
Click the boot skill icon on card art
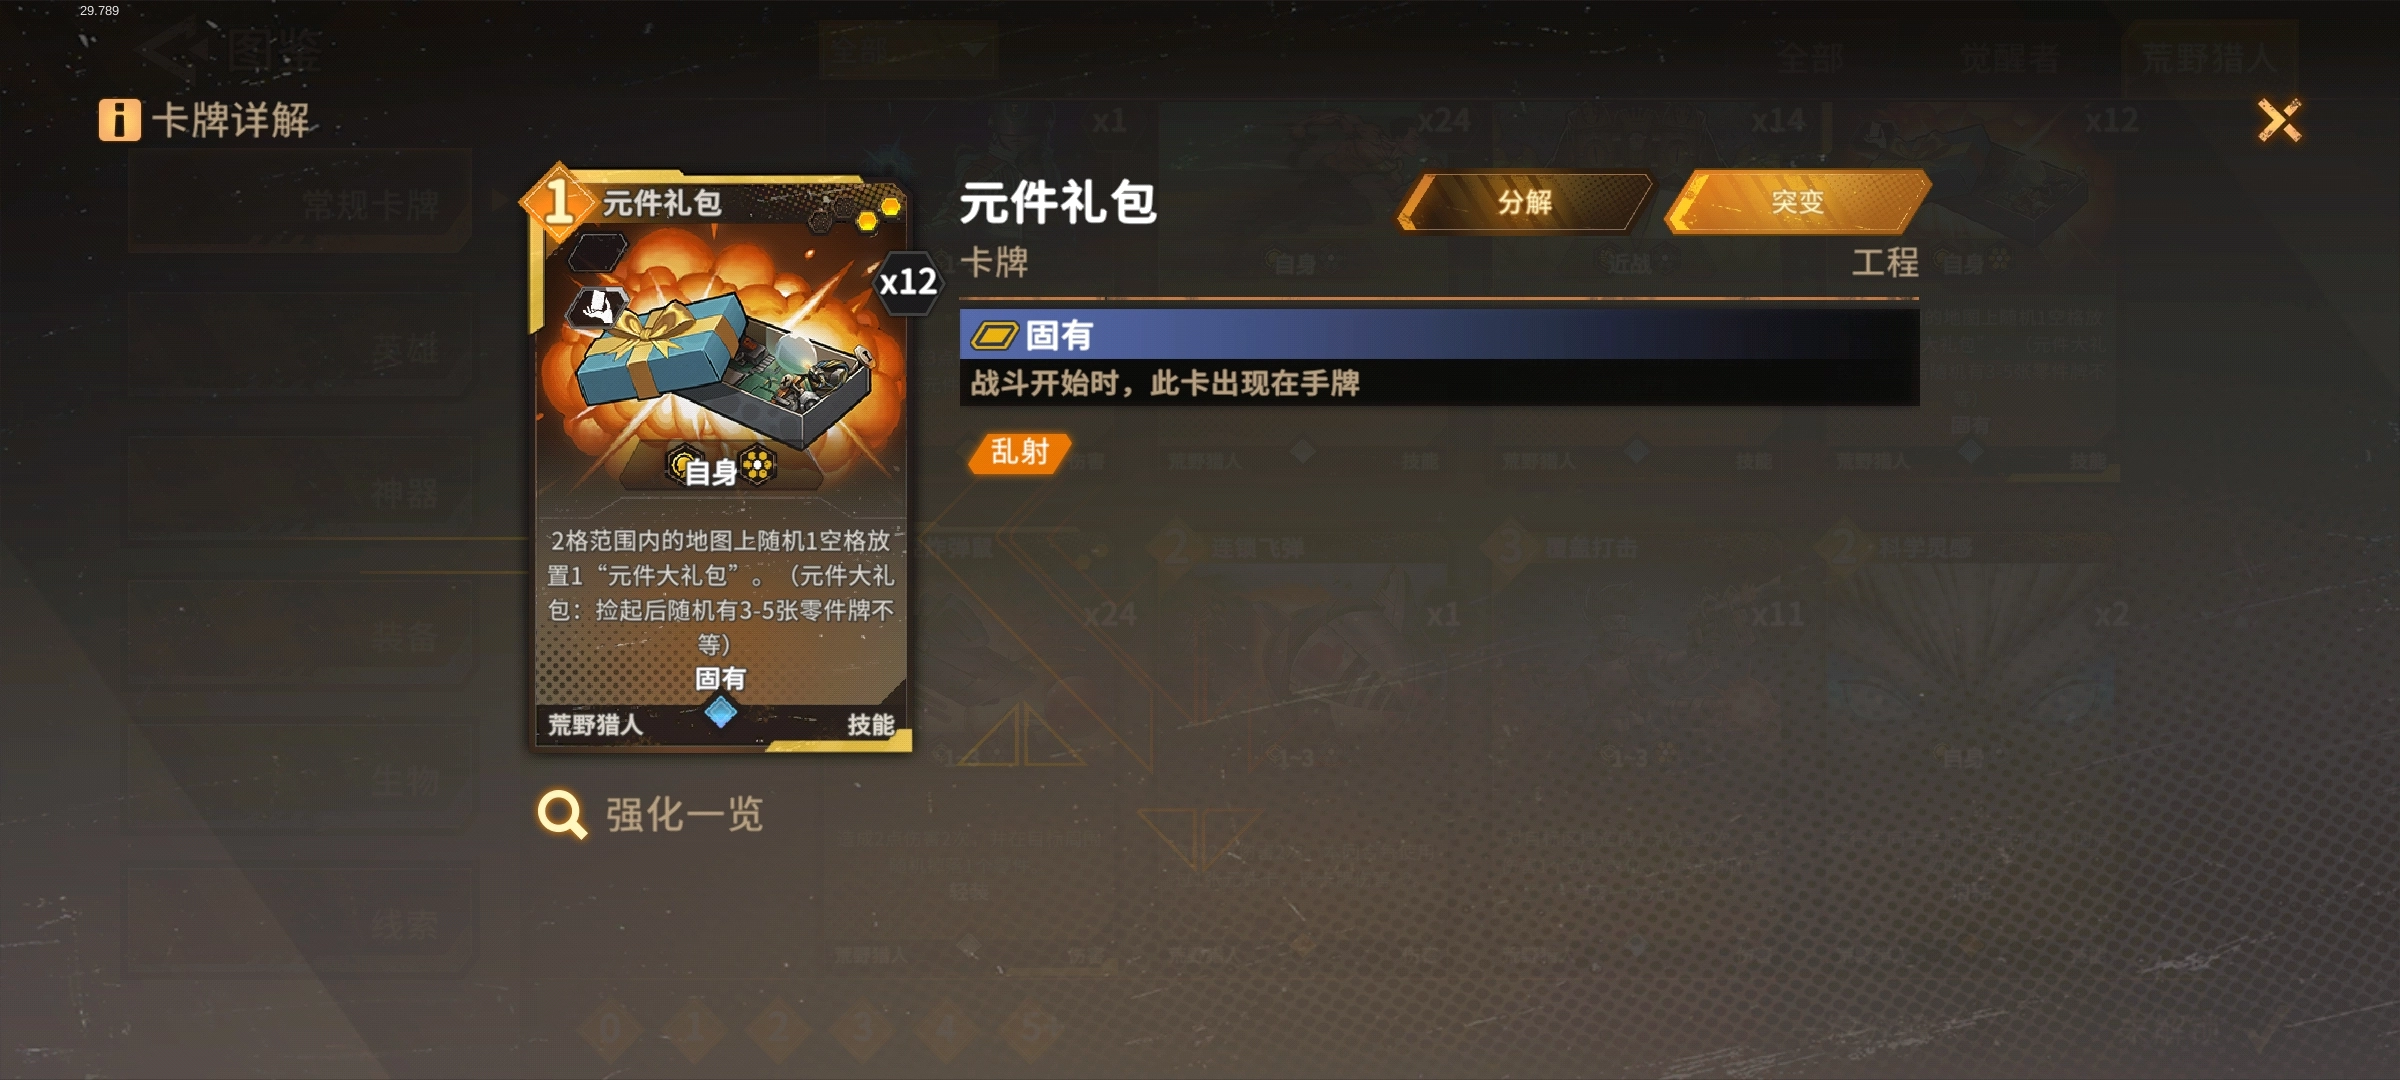(598, 308)
